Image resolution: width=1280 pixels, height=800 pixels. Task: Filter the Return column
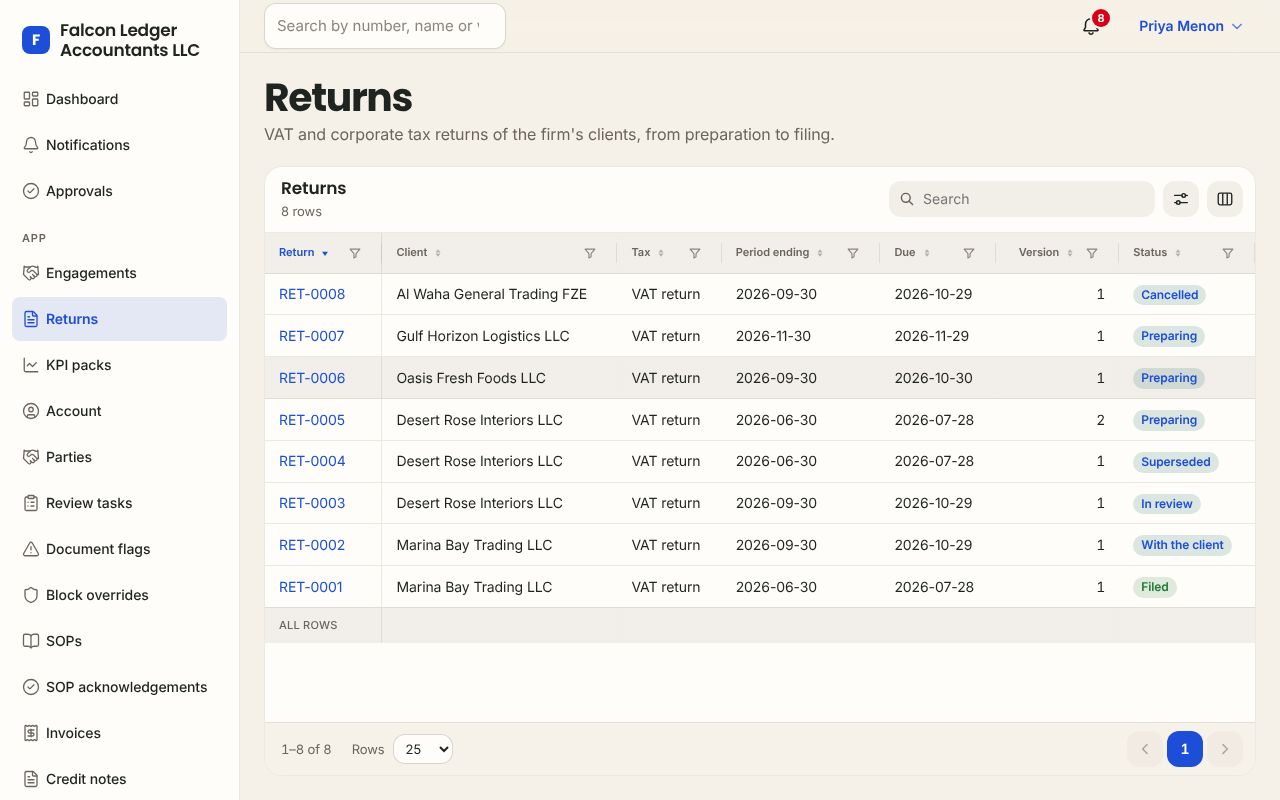pos(355,253)
